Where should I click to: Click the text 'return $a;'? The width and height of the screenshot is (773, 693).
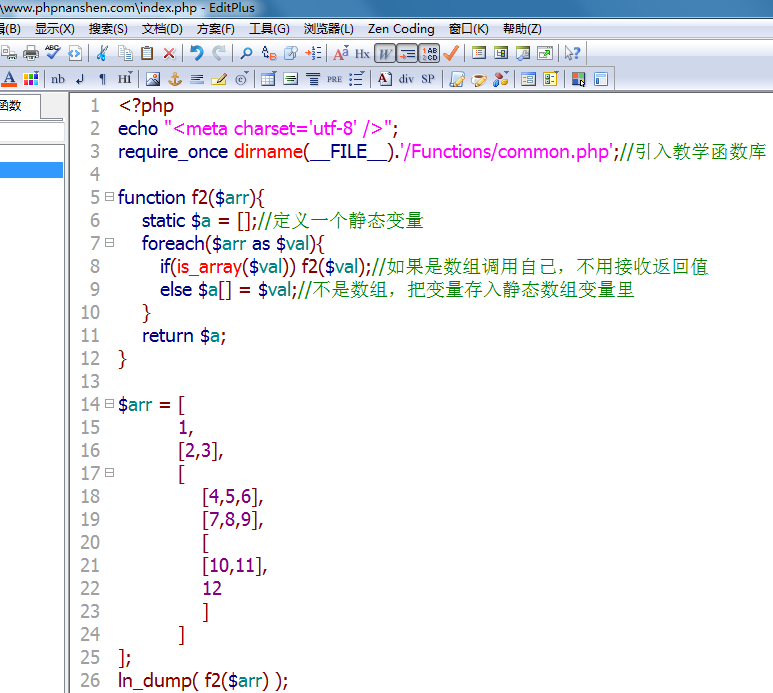tap(184, 336)
